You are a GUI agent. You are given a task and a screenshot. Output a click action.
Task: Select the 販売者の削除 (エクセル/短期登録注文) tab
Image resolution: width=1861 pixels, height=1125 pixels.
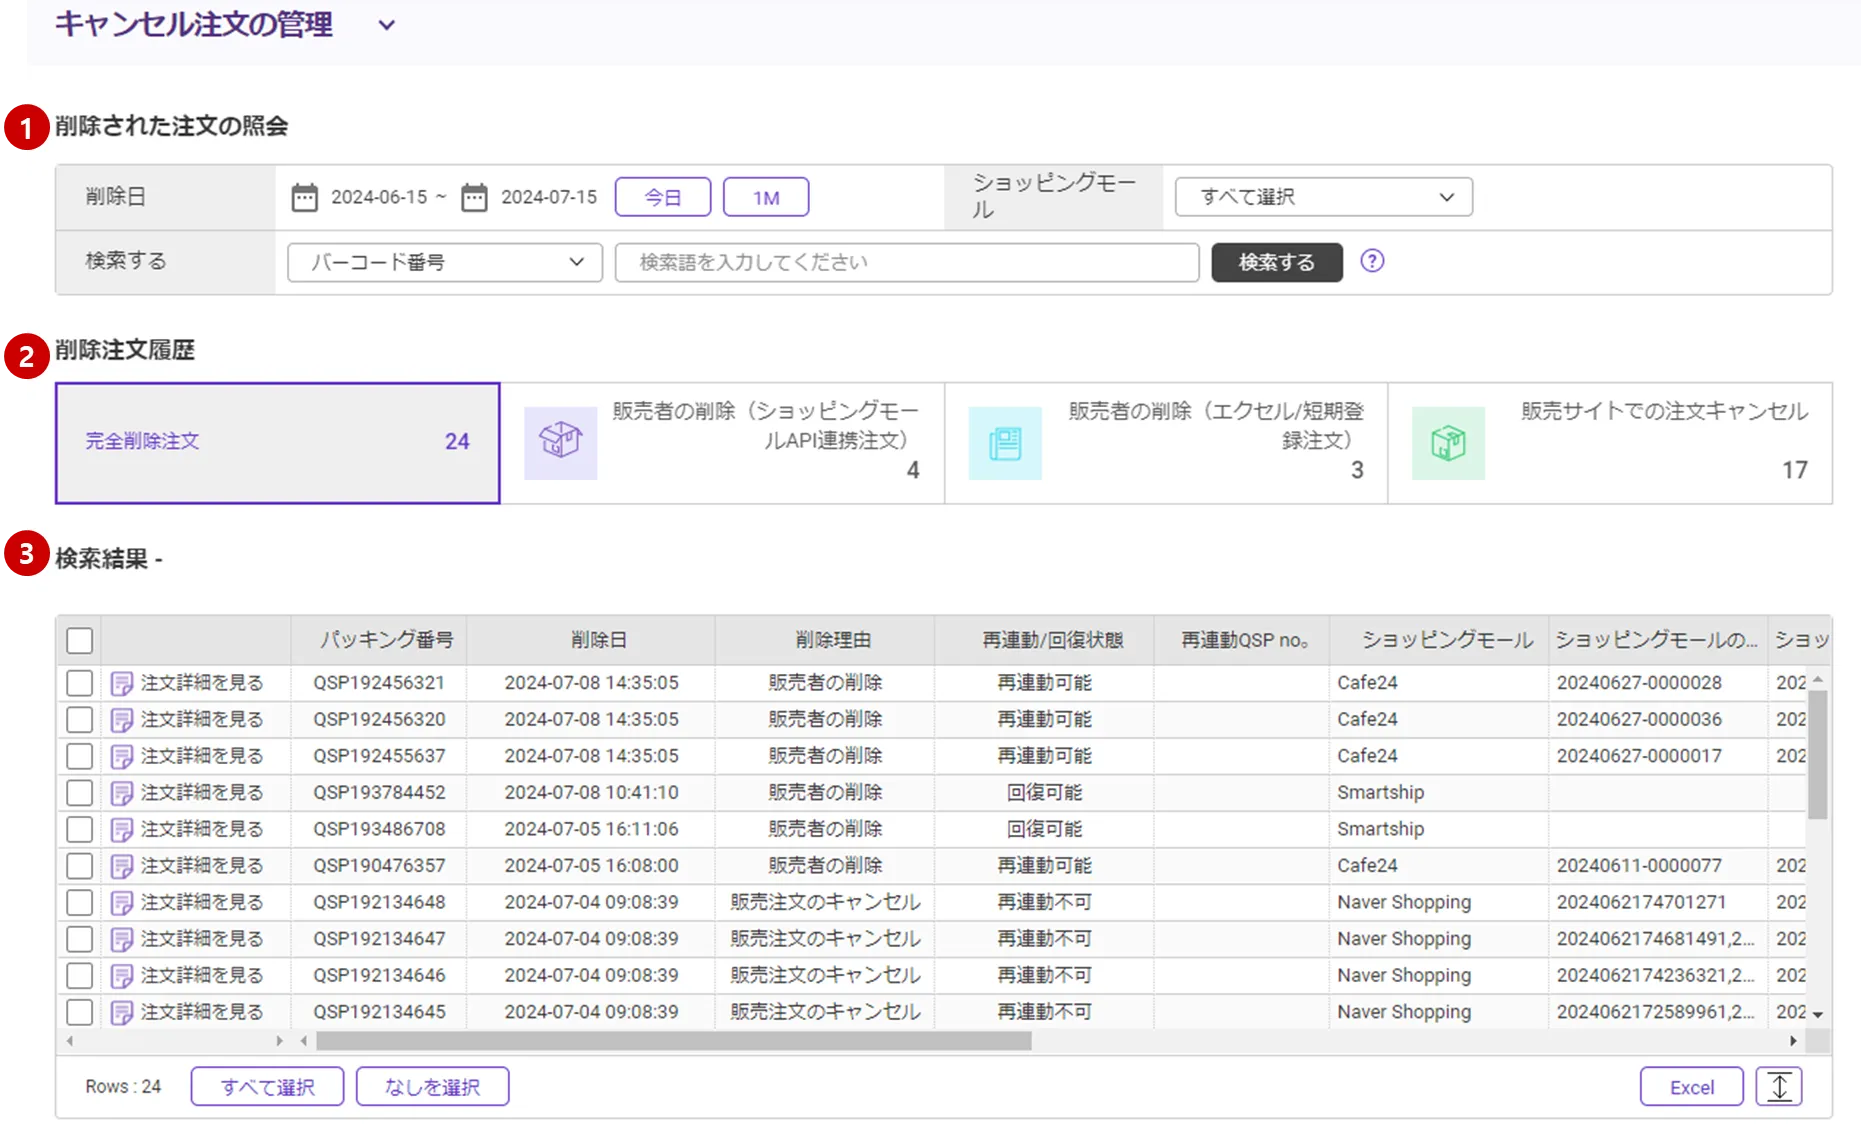click(1166, 442)
